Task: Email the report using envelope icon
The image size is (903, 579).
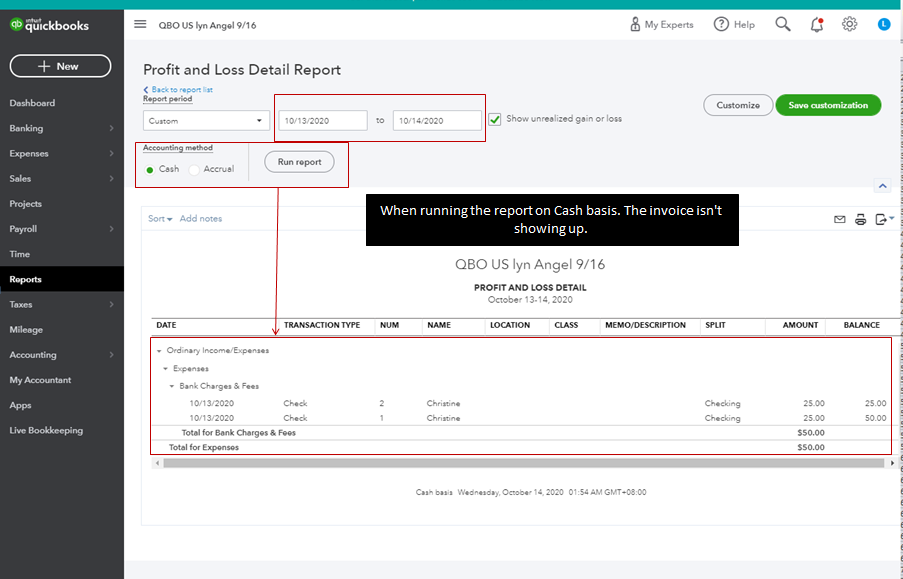Action: pos(840,219)
